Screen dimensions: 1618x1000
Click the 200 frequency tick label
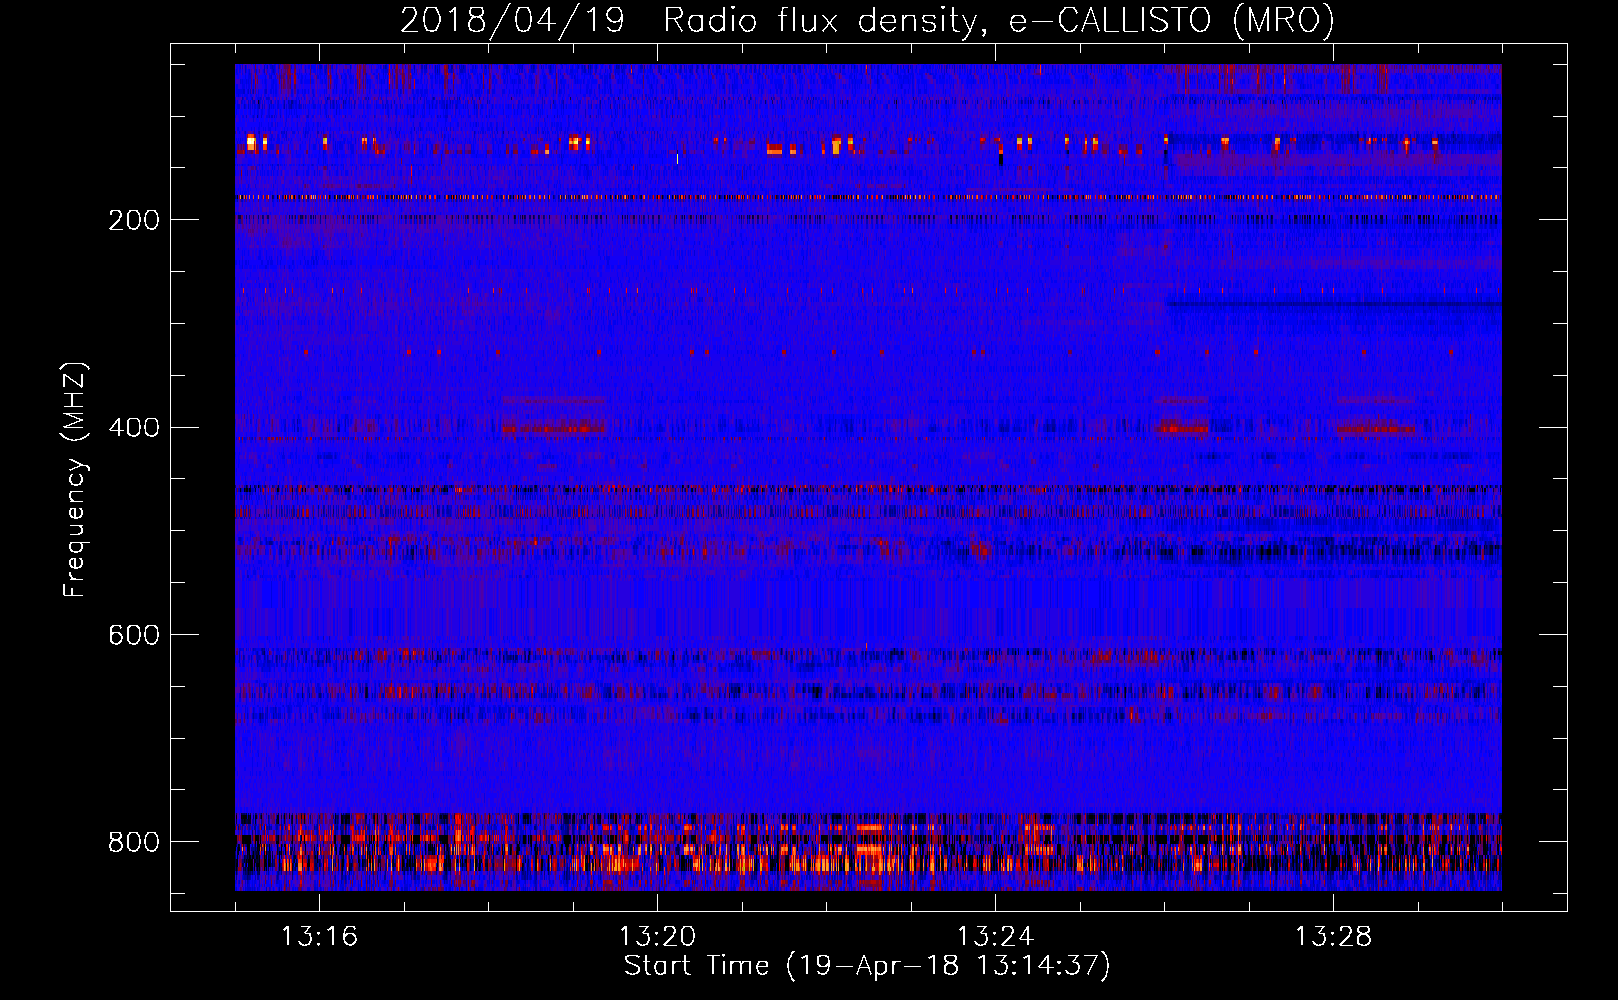134,220
